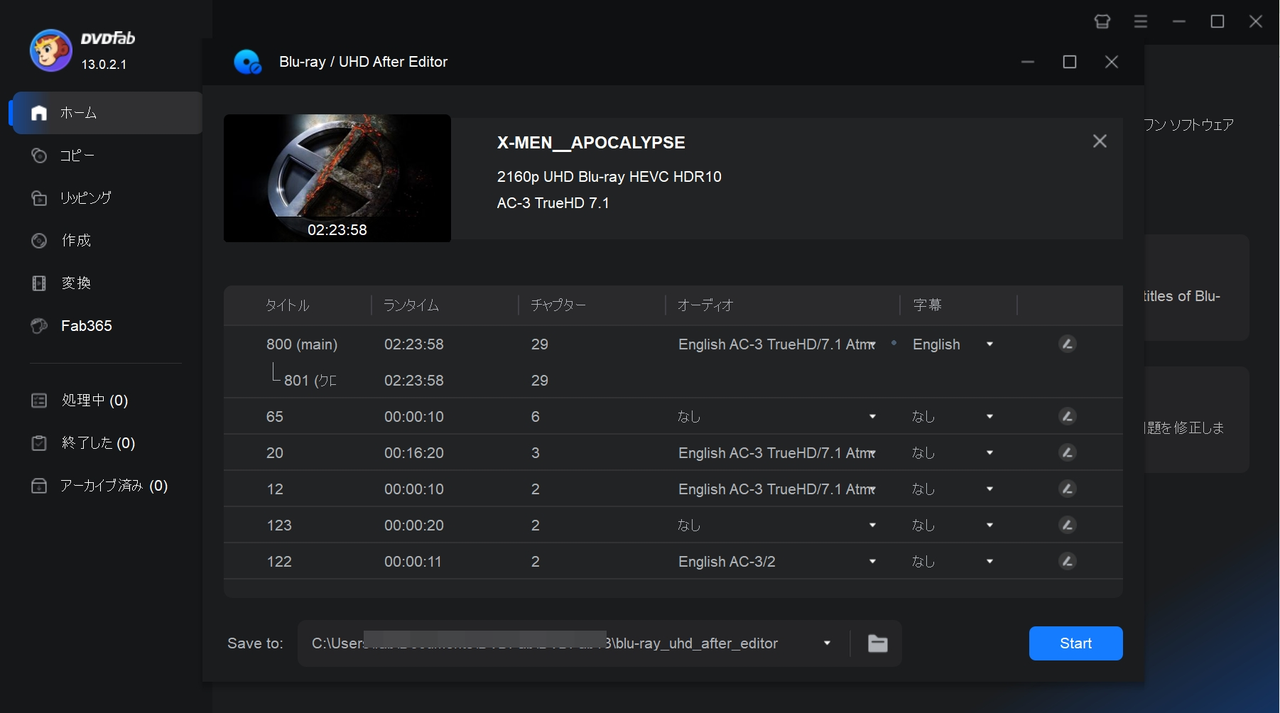Click the DVDFab monkey logo
This screenshot has height=713, width=1280.
50,50
